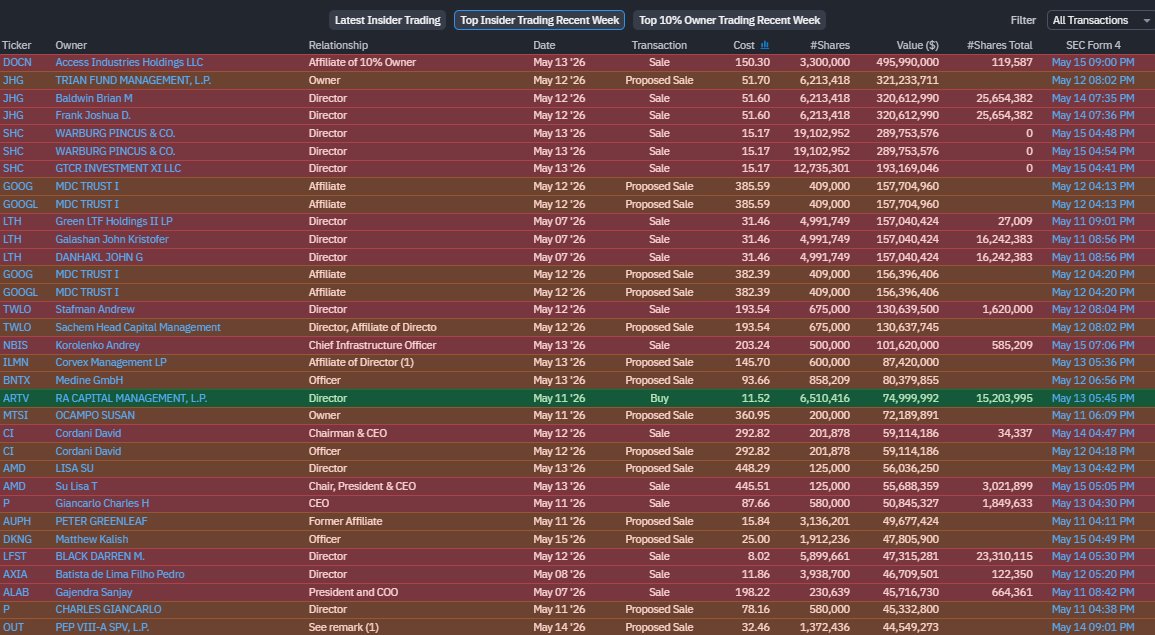Open DKNG ticker link
Viewport: 1155px width, 635px height.
pyautogui.click(x=17, y=539)
